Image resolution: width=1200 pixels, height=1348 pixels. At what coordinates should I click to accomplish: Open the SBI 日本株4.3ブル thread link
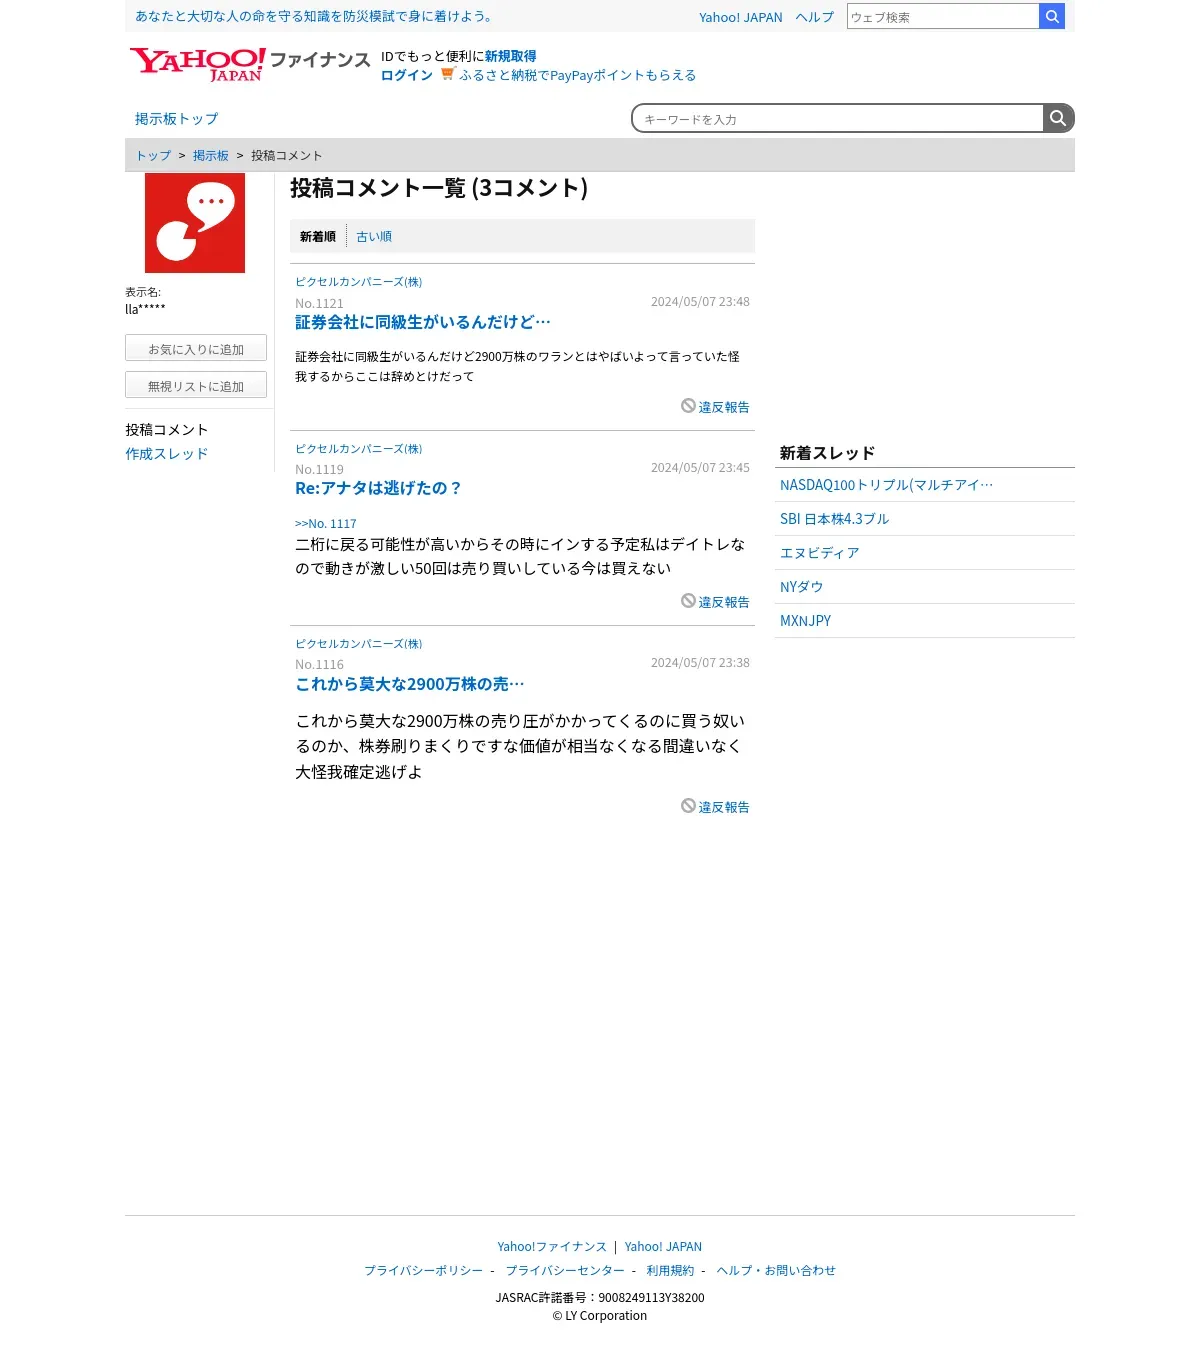[834, 519]
